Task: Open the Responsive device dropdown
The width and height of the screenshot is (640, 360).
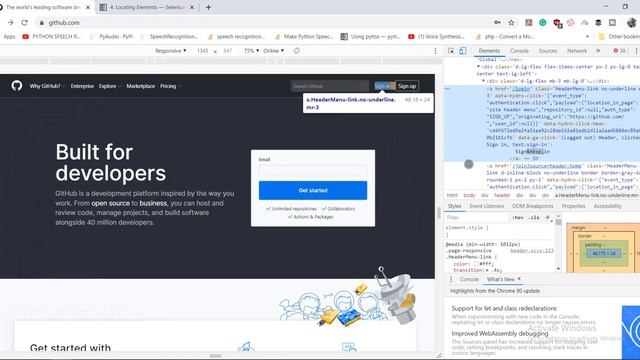Action: tap(171, 51)
